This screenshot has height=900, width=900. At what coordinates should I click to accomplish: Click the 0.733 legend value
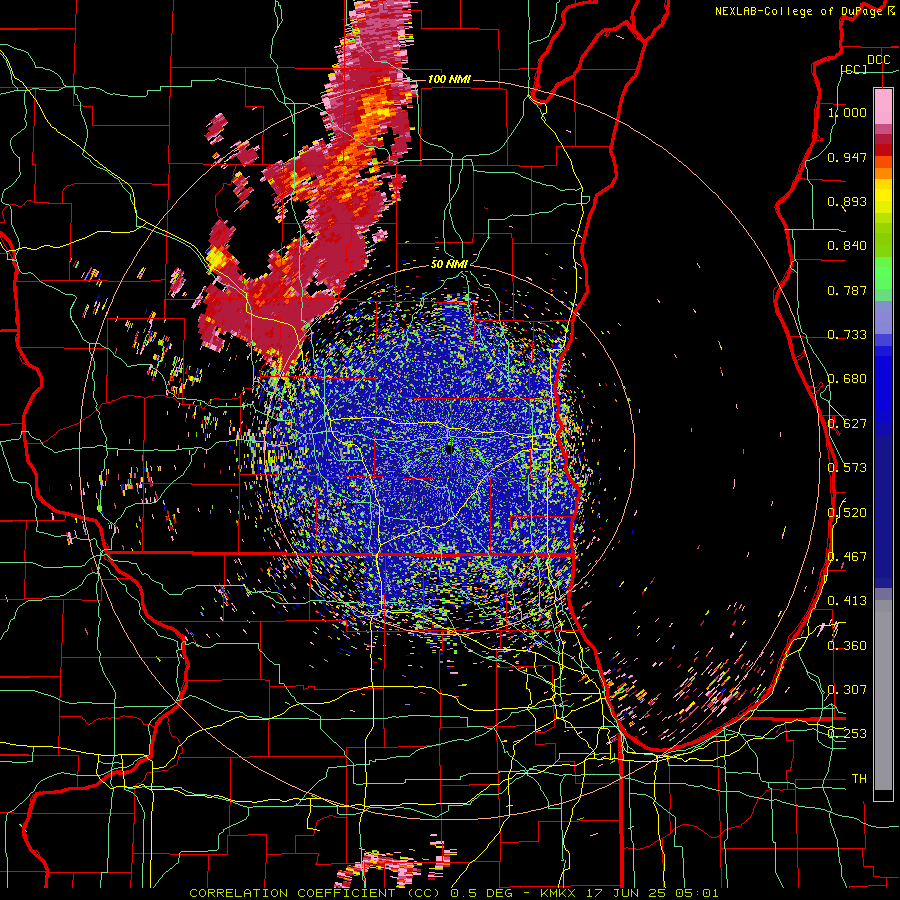[847, 335]
